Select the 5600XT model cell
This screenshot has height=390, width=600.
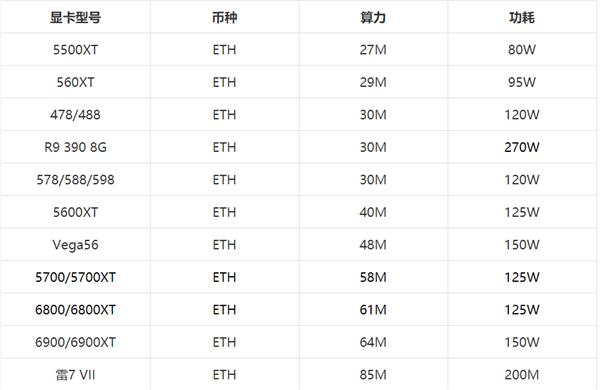tap(75, 212)
